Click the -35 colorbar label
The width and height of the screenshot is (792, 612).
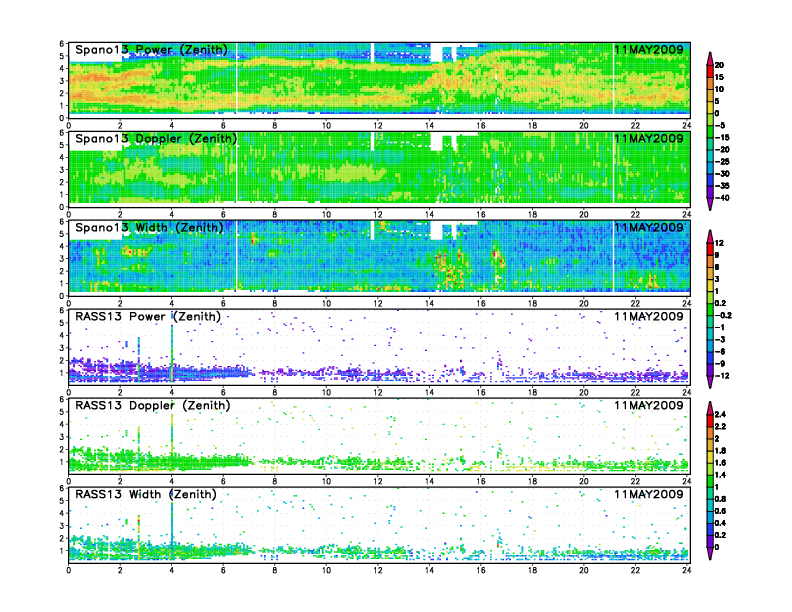click(x=722, y=186)
